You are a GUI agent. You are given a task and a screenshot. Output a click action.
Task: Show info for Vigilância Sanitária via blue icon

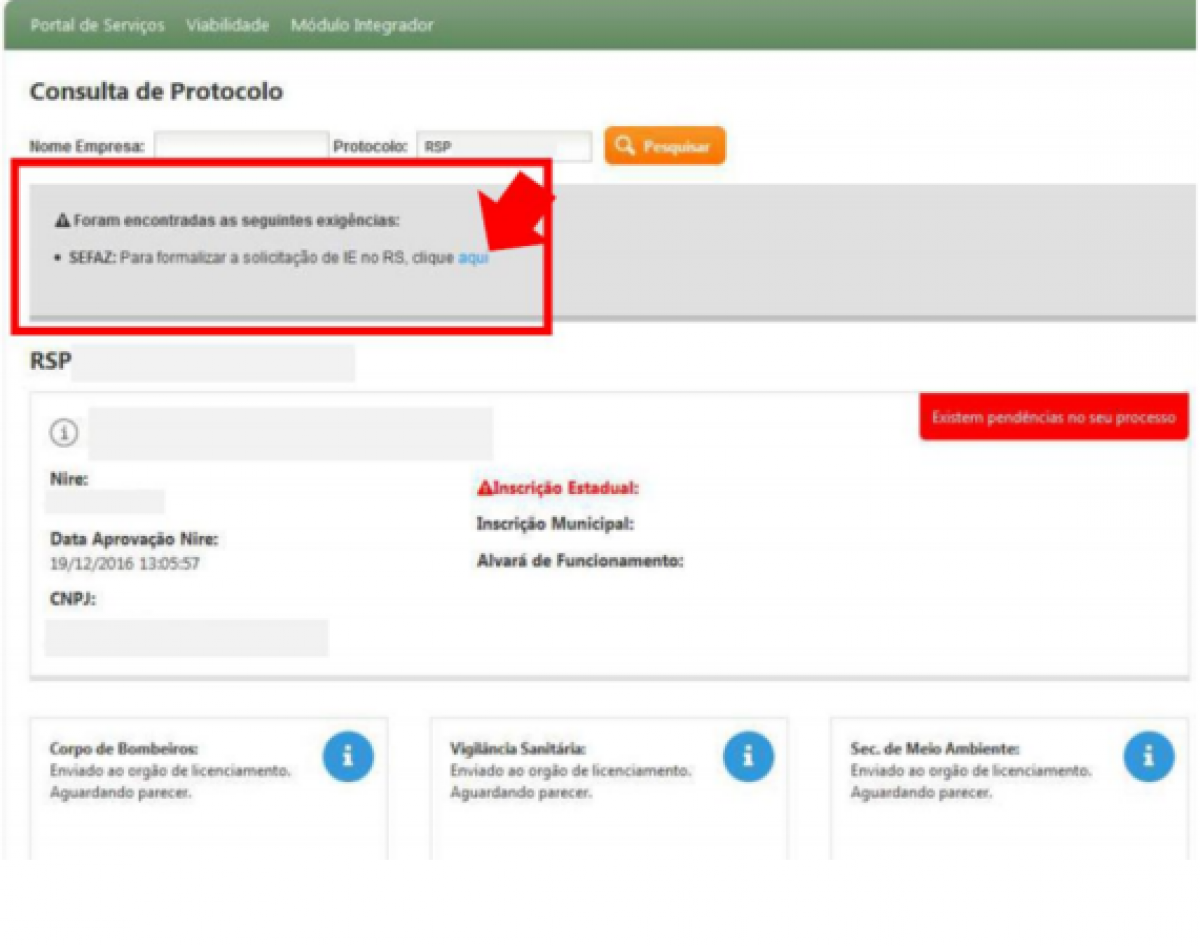748,756
